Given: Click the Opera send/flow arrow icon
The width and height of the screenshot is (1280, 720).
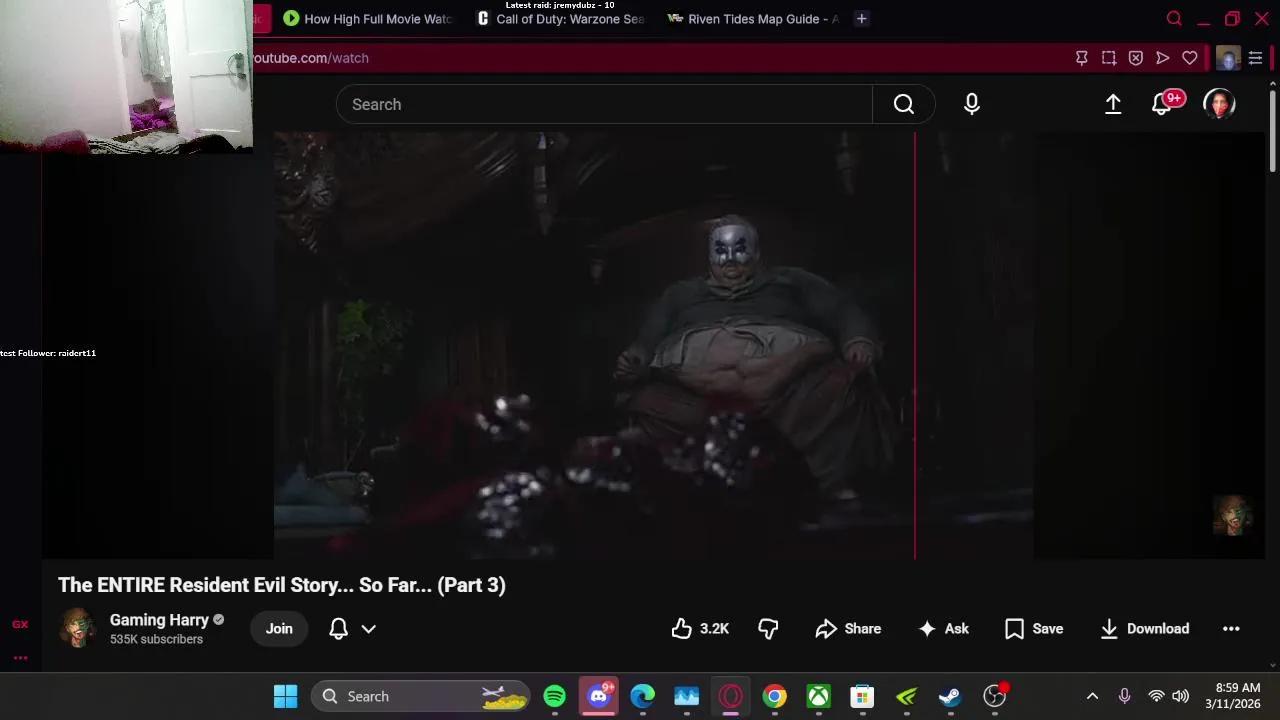Looking at the screenshot, I should [x=1163, y=58].
